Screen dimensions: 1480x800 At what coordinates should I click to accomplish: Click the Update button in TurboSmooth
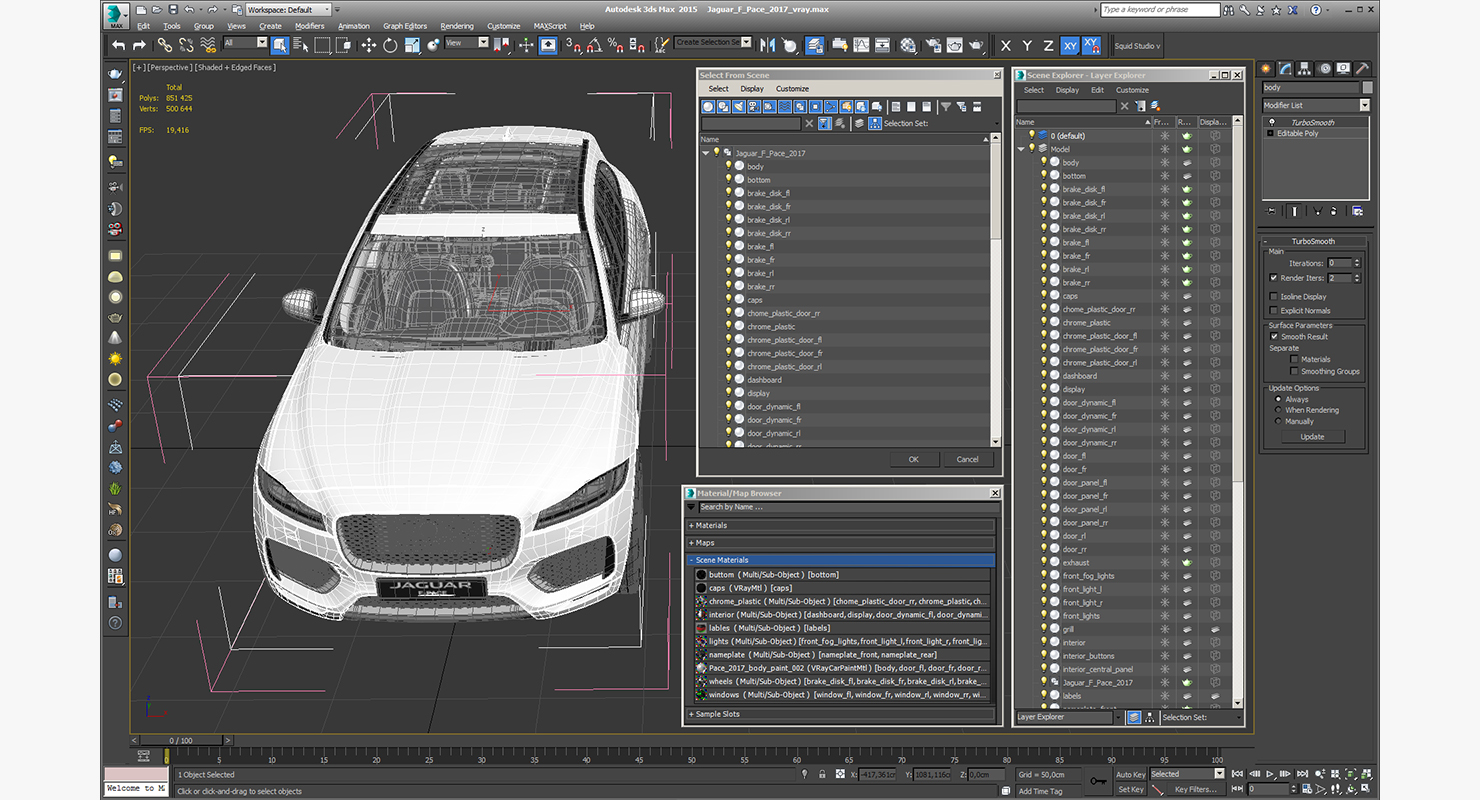pos(1312,436)
